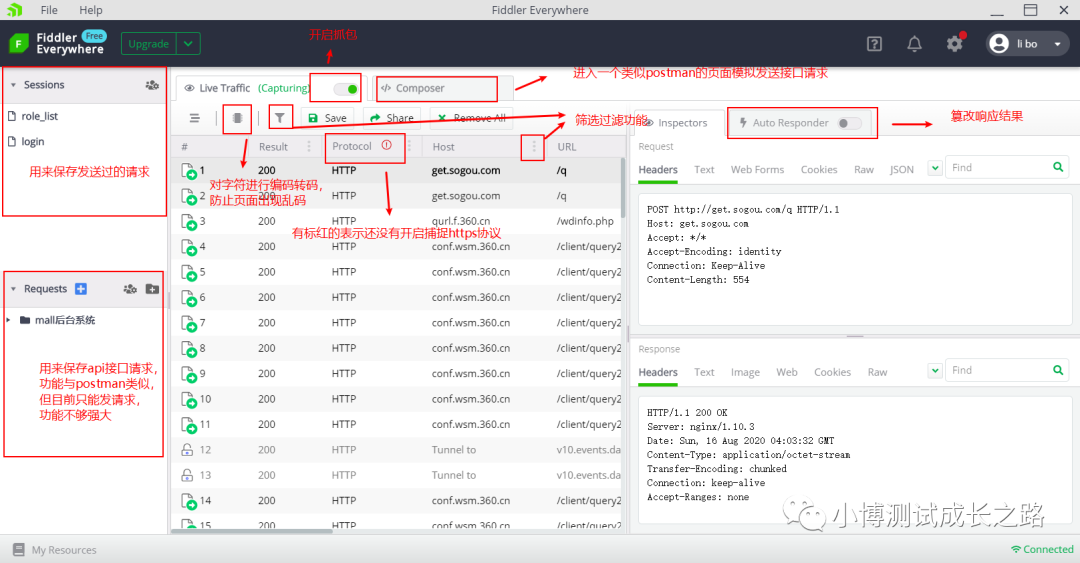Click the search icon in Request Find box

click(1058, 167)
